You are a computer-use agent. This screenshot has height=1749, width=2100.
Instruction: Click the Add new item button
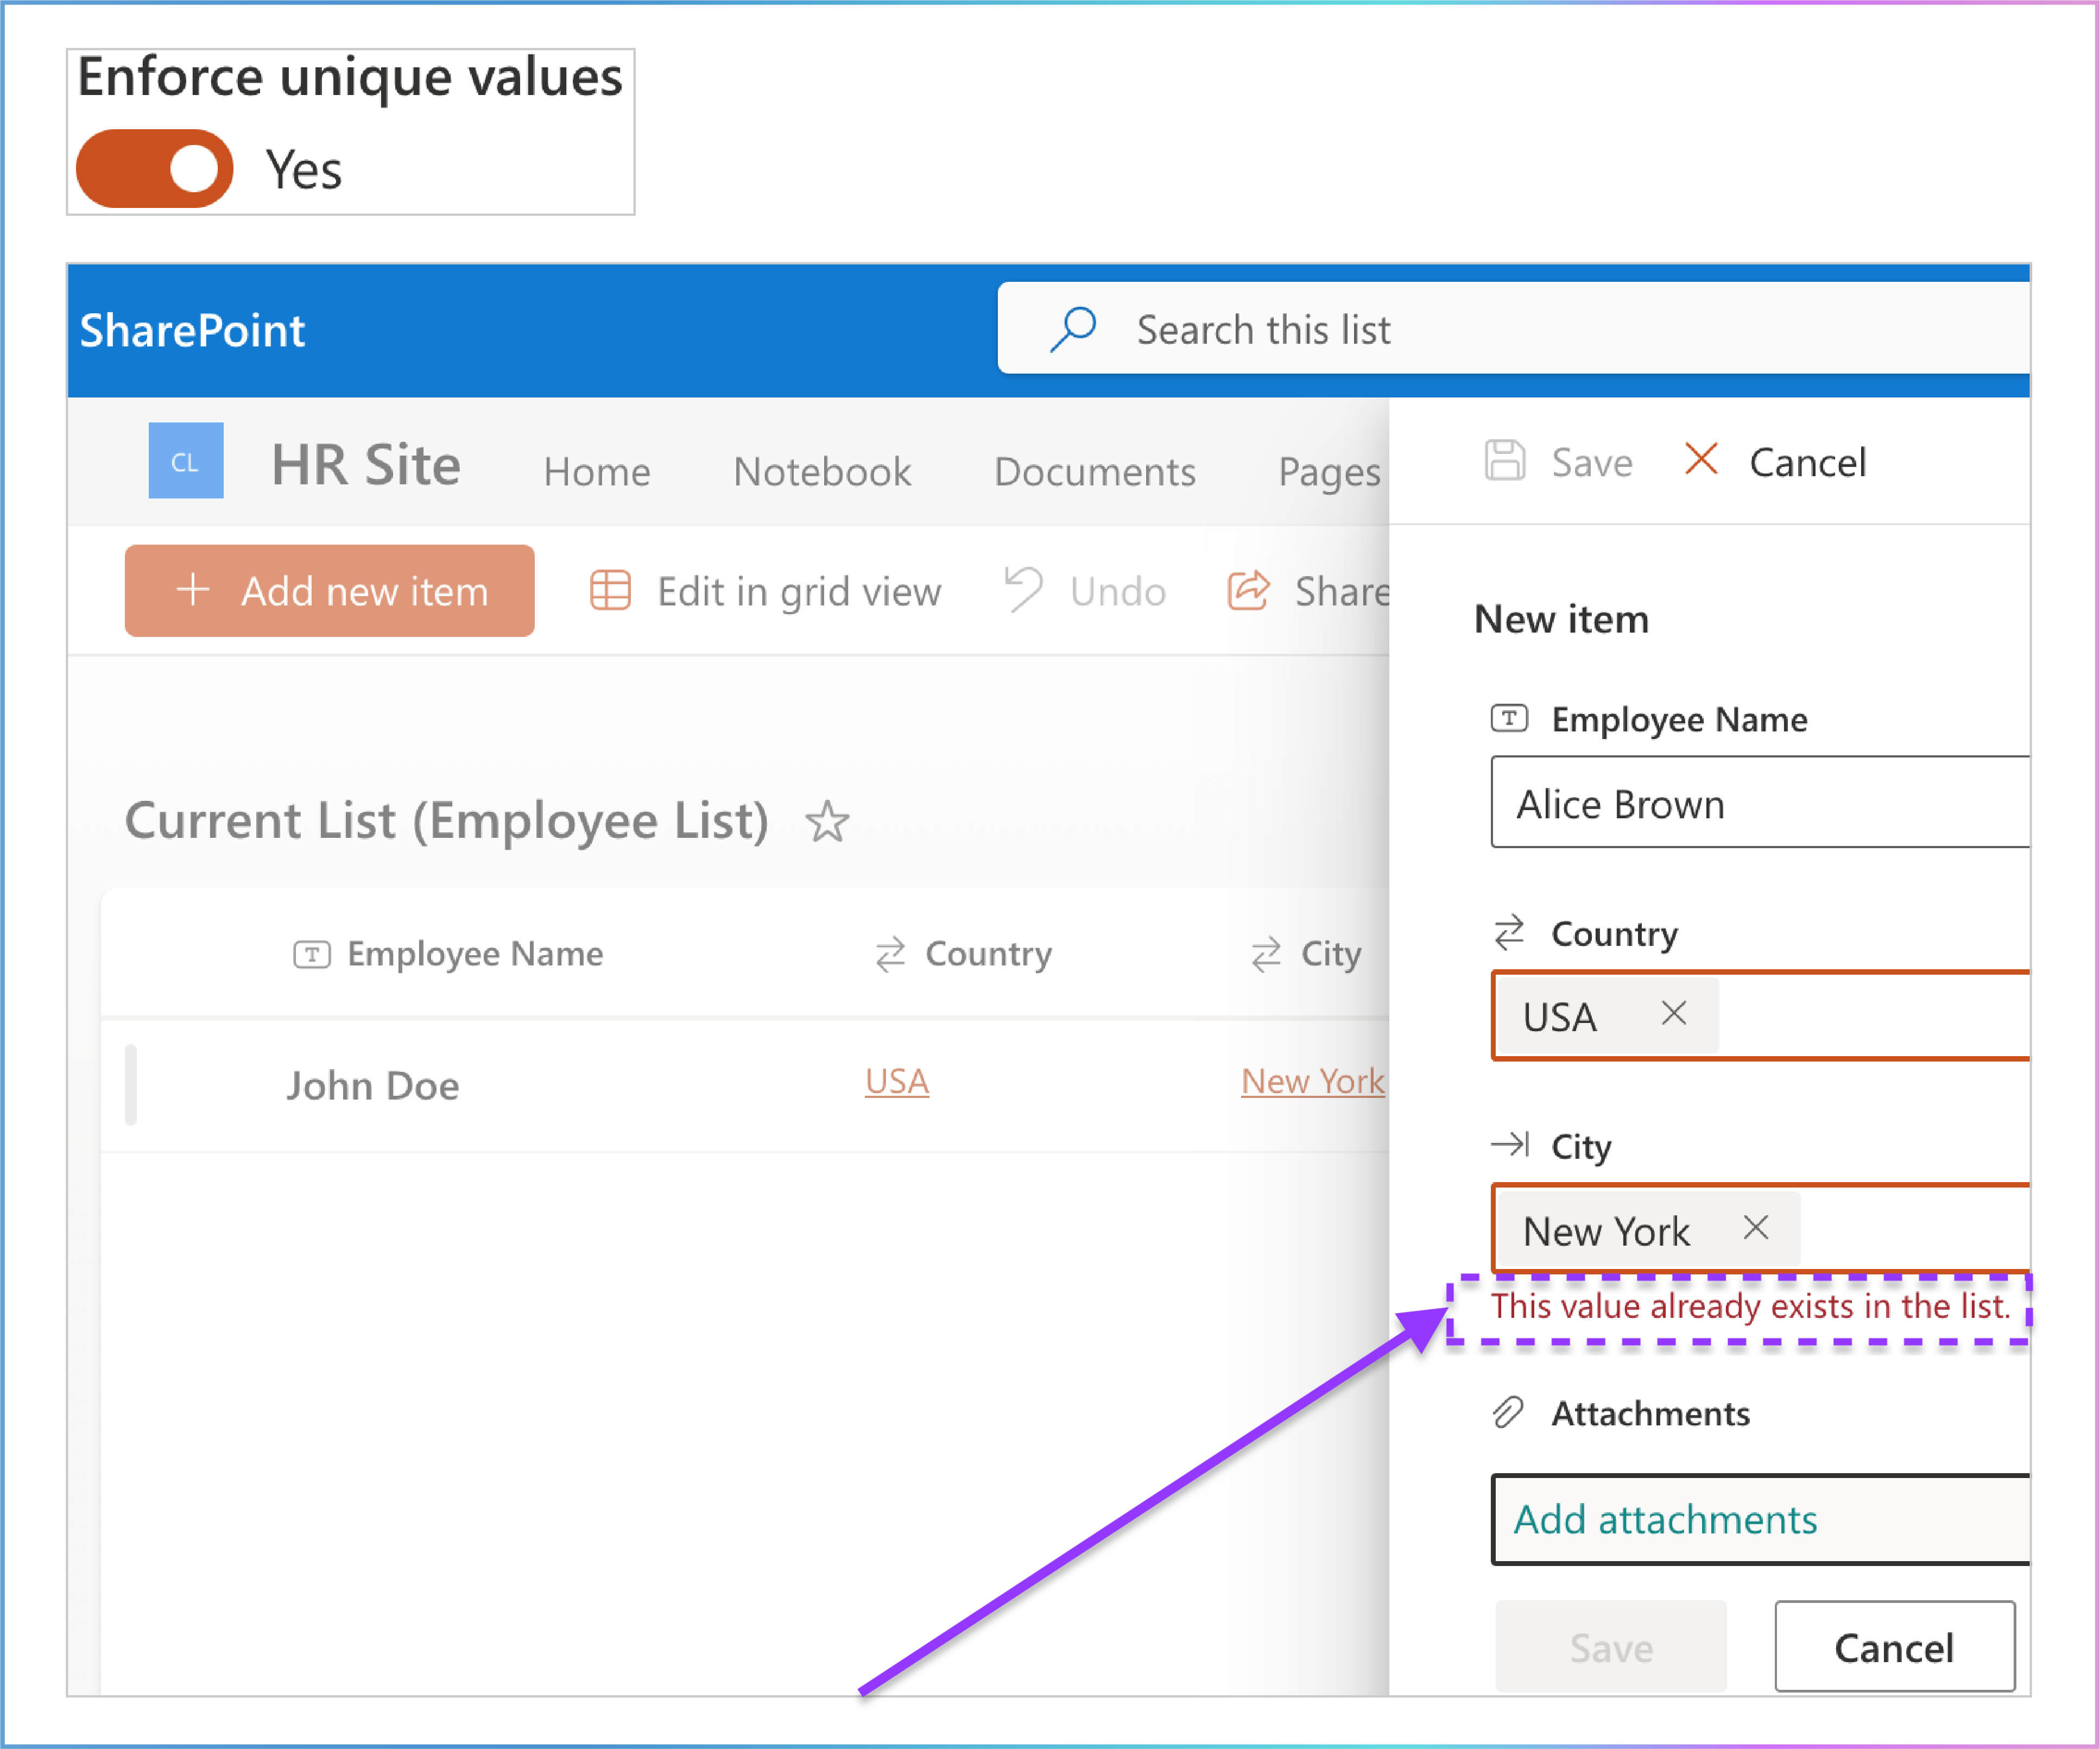tap(329, 591)
